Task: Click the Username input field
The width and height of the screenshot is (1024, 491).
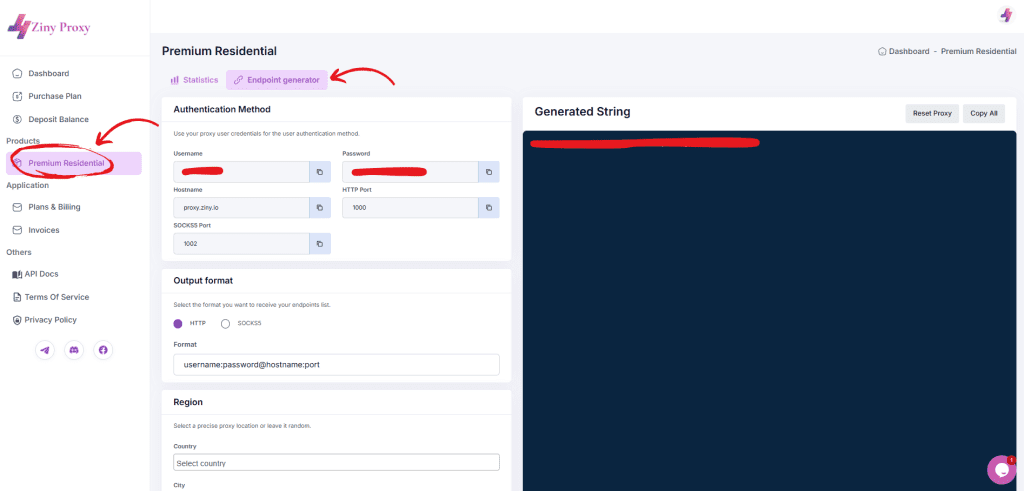Action: click(x=241, y=172)
